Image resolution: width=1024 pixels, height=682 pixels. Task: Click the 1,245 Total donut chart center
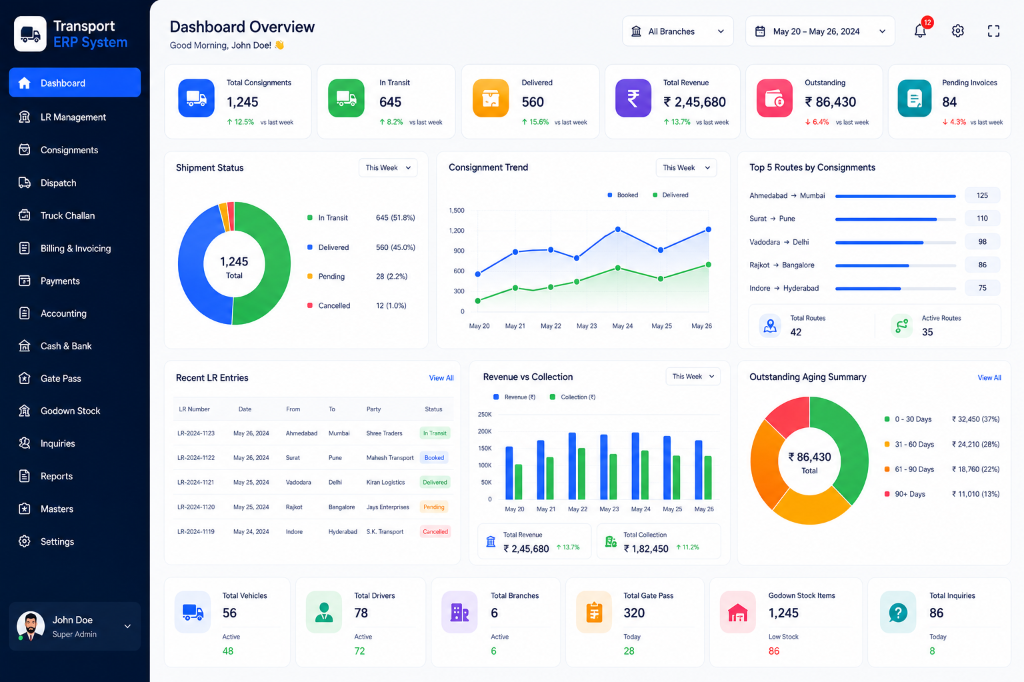click(x=234, y=266)
